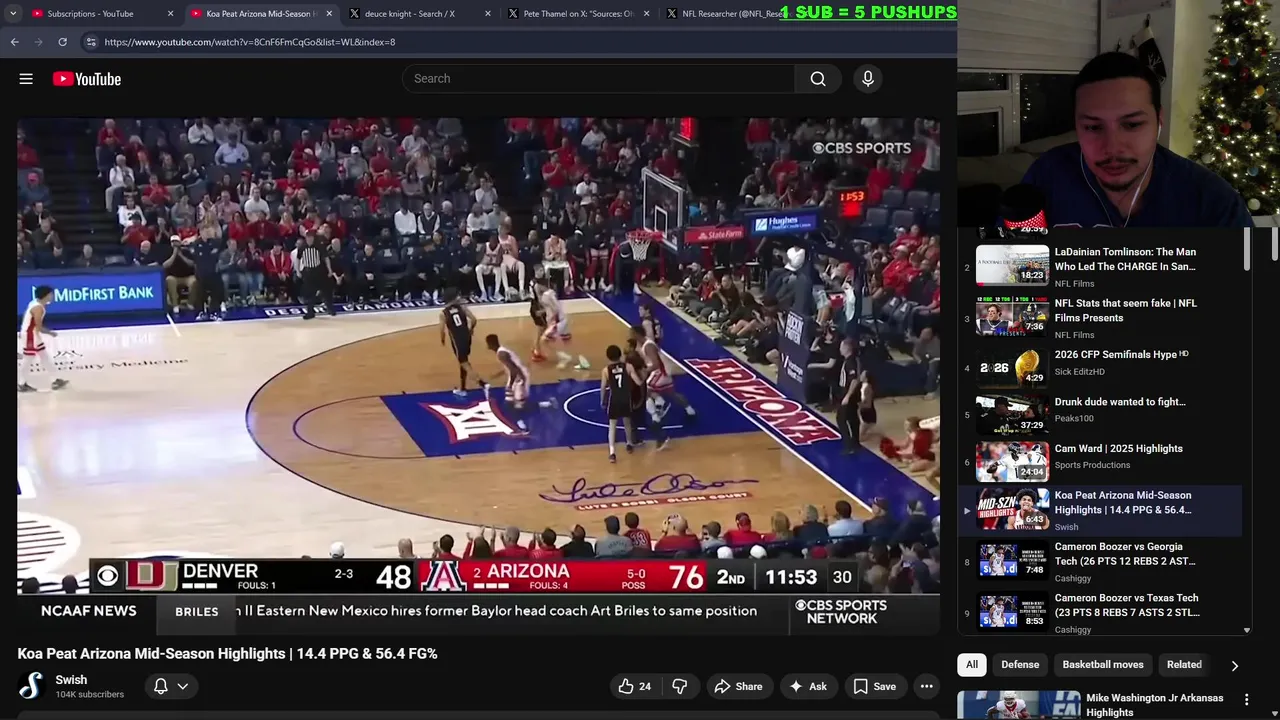Viewport: 1280px width, 720px height.
Task: Focus the YouTube Search field
Action: tap(598, 79)
